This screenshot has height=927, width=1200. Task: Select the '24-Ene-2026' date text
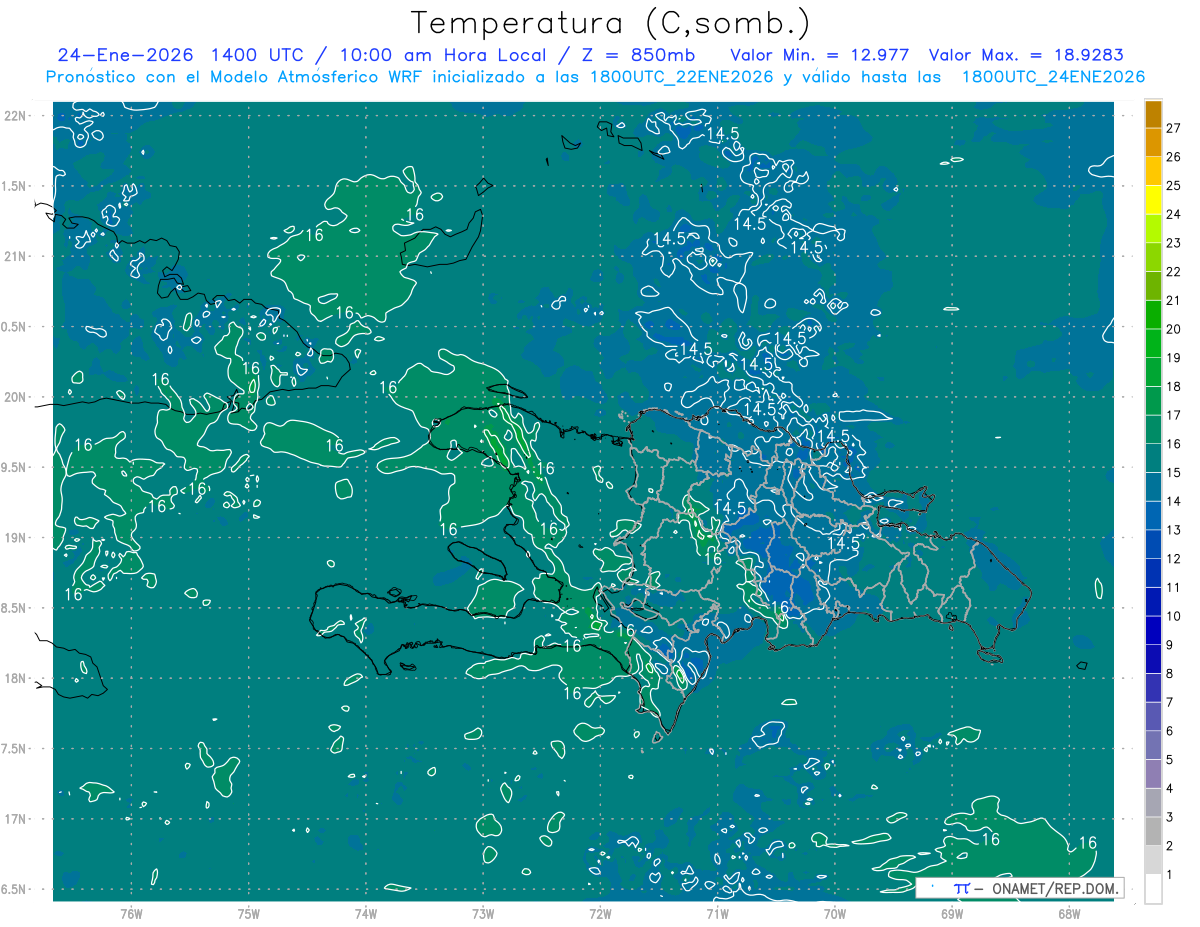point(124,55)
